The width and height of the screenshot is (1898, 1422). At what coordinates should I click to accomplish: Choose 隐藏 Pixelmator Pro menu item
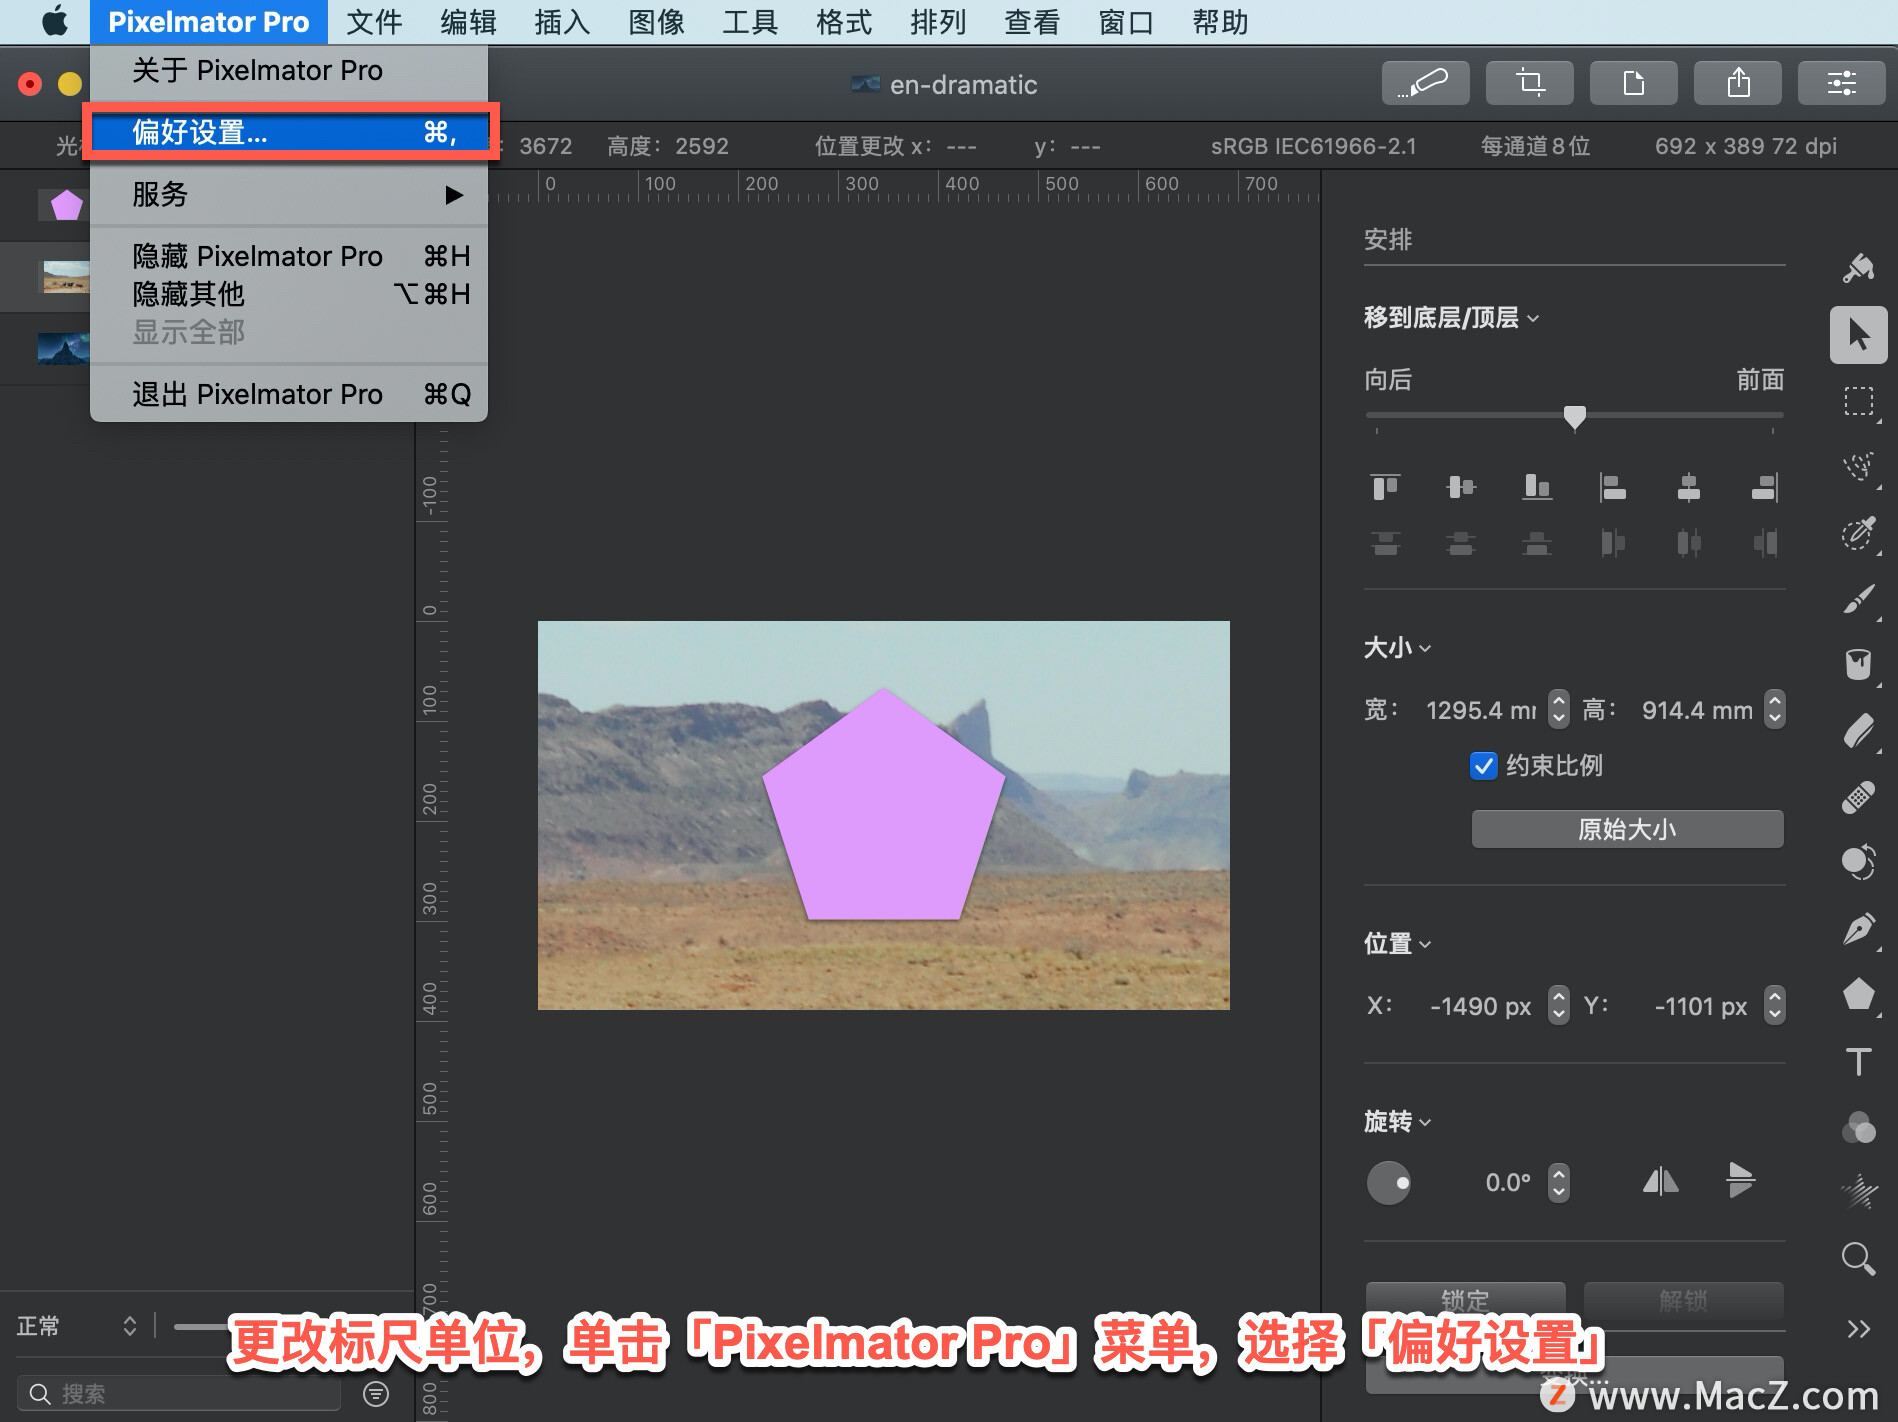click(289, 256)
